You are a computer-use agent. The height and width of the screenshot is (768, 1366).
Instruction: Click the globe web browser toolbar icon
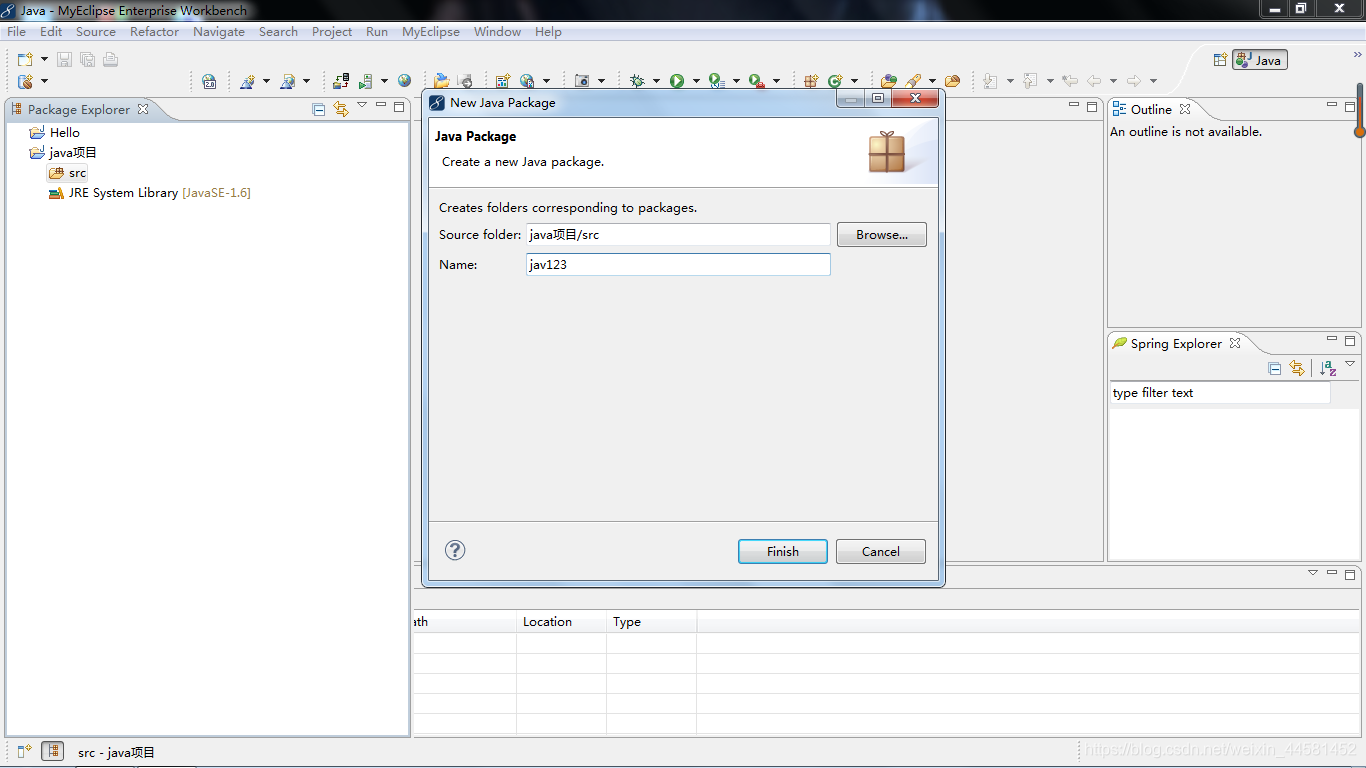(404, 81)
